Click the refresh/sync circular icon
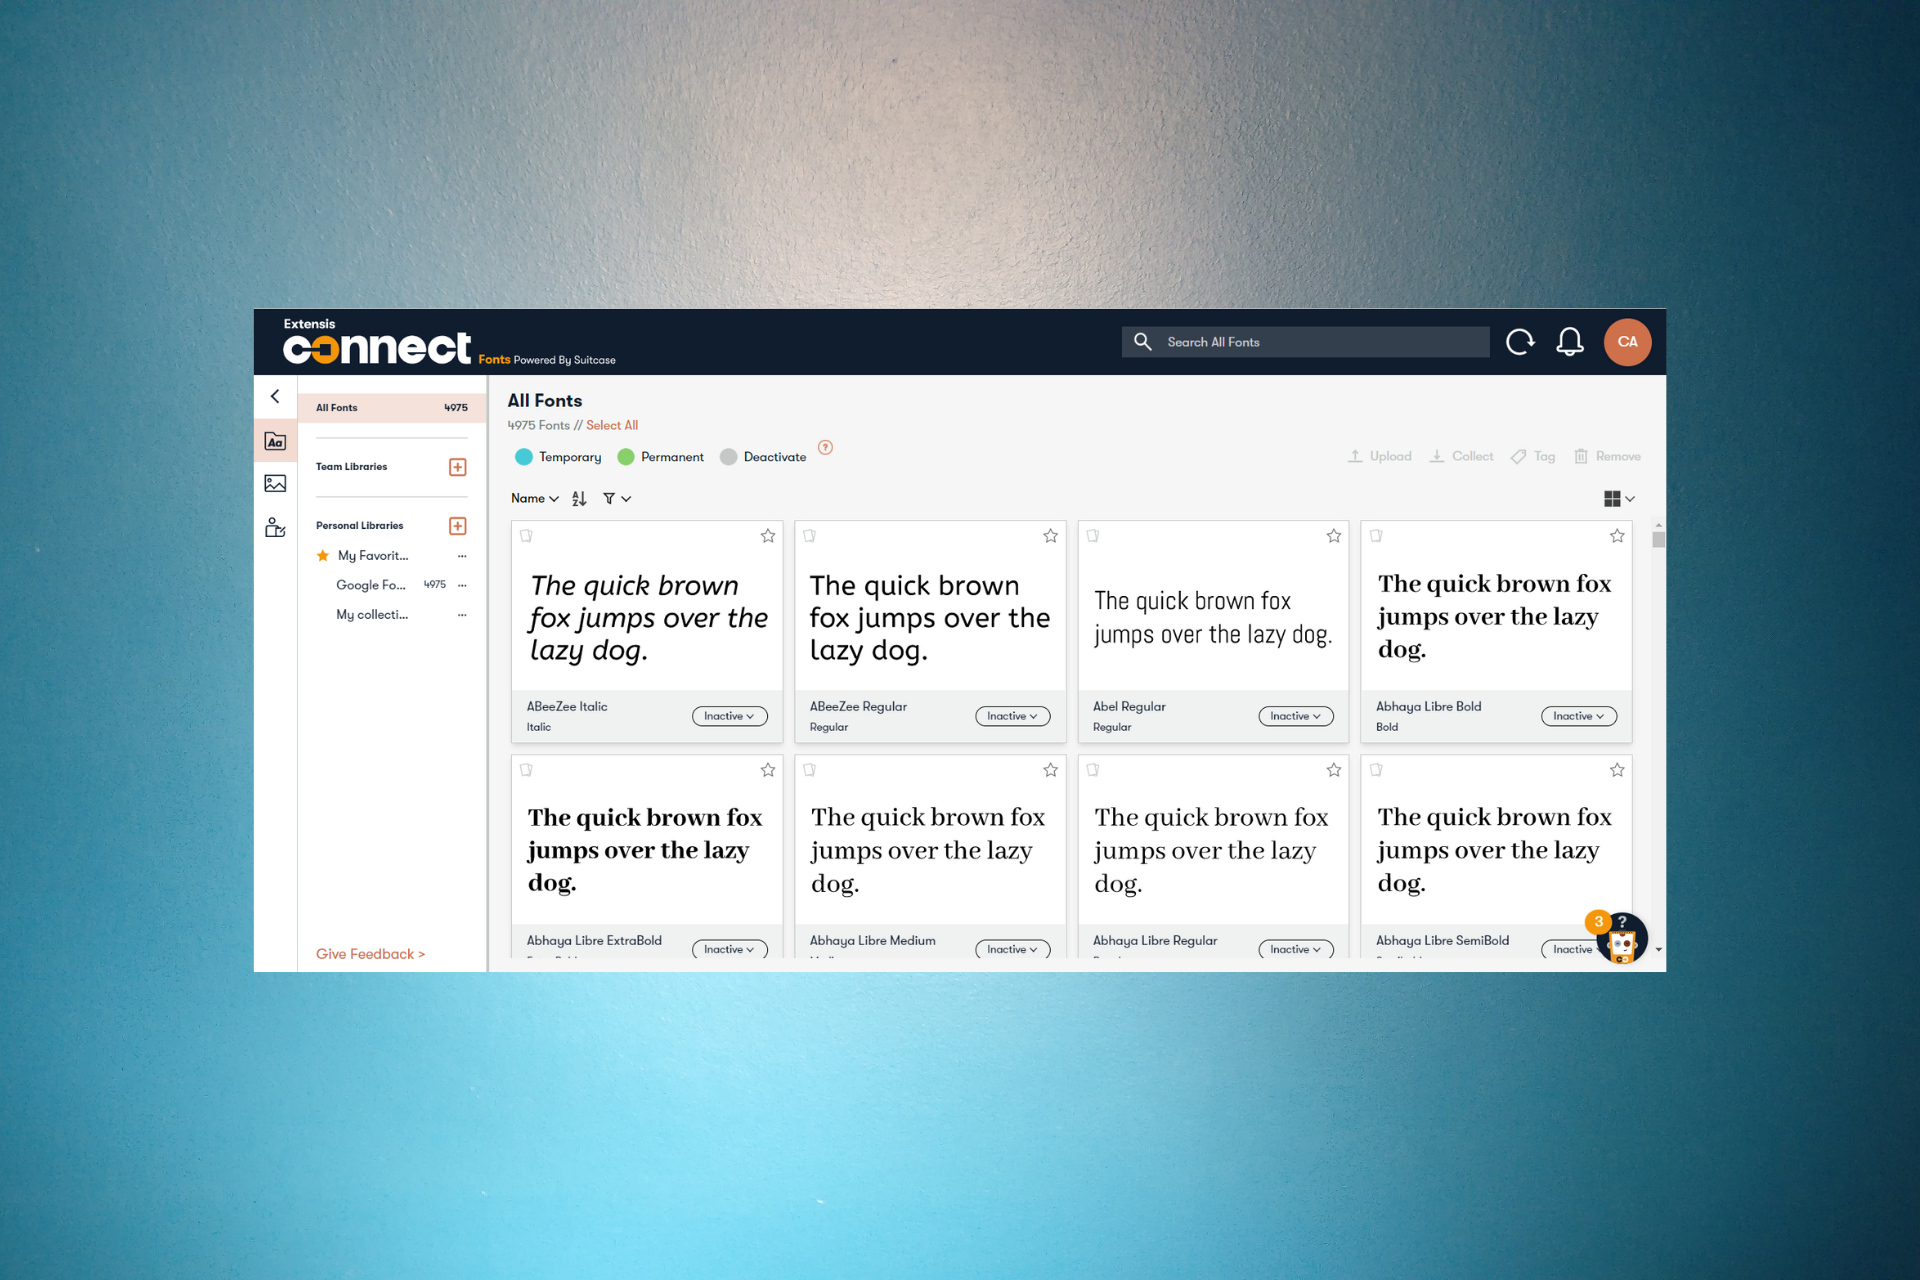This screenshot has height=1280, width=1920. pyautogui.click(x=1521, y=341)
